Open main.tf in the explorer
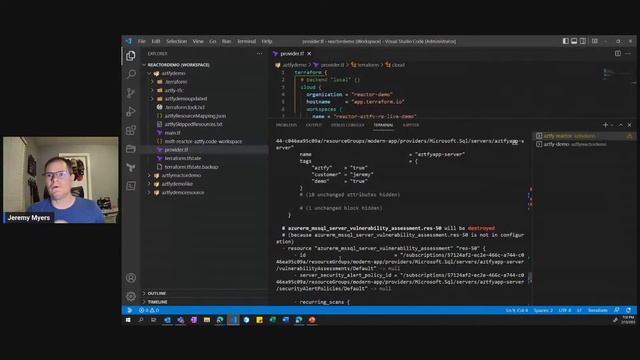 172,133
